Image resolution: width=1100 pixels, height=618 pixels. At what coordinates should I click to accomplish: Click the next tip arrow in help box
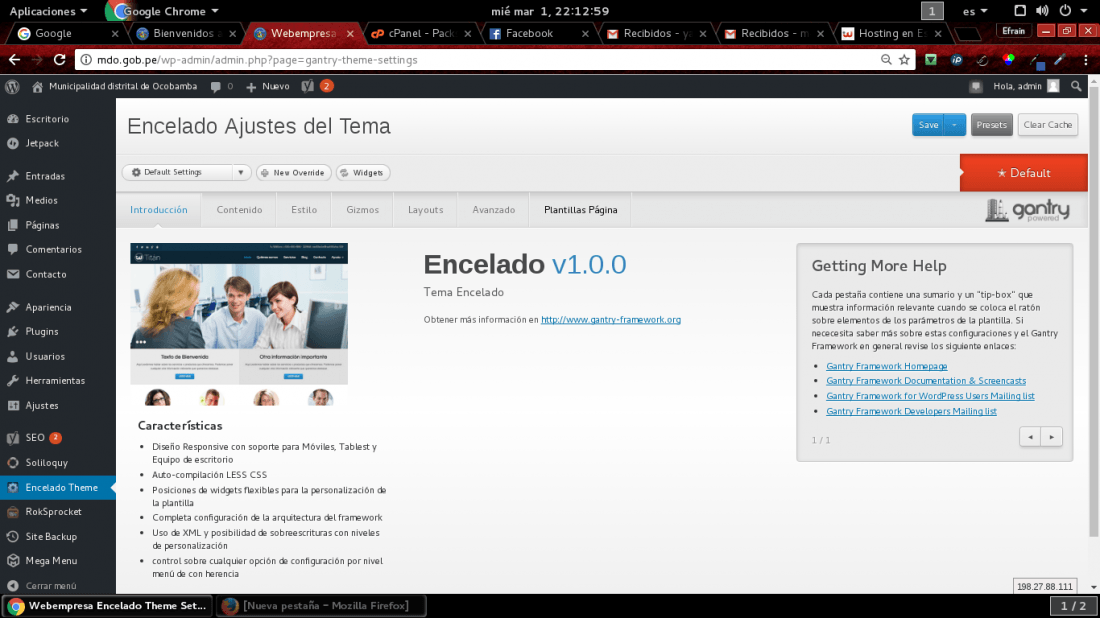1052,437
